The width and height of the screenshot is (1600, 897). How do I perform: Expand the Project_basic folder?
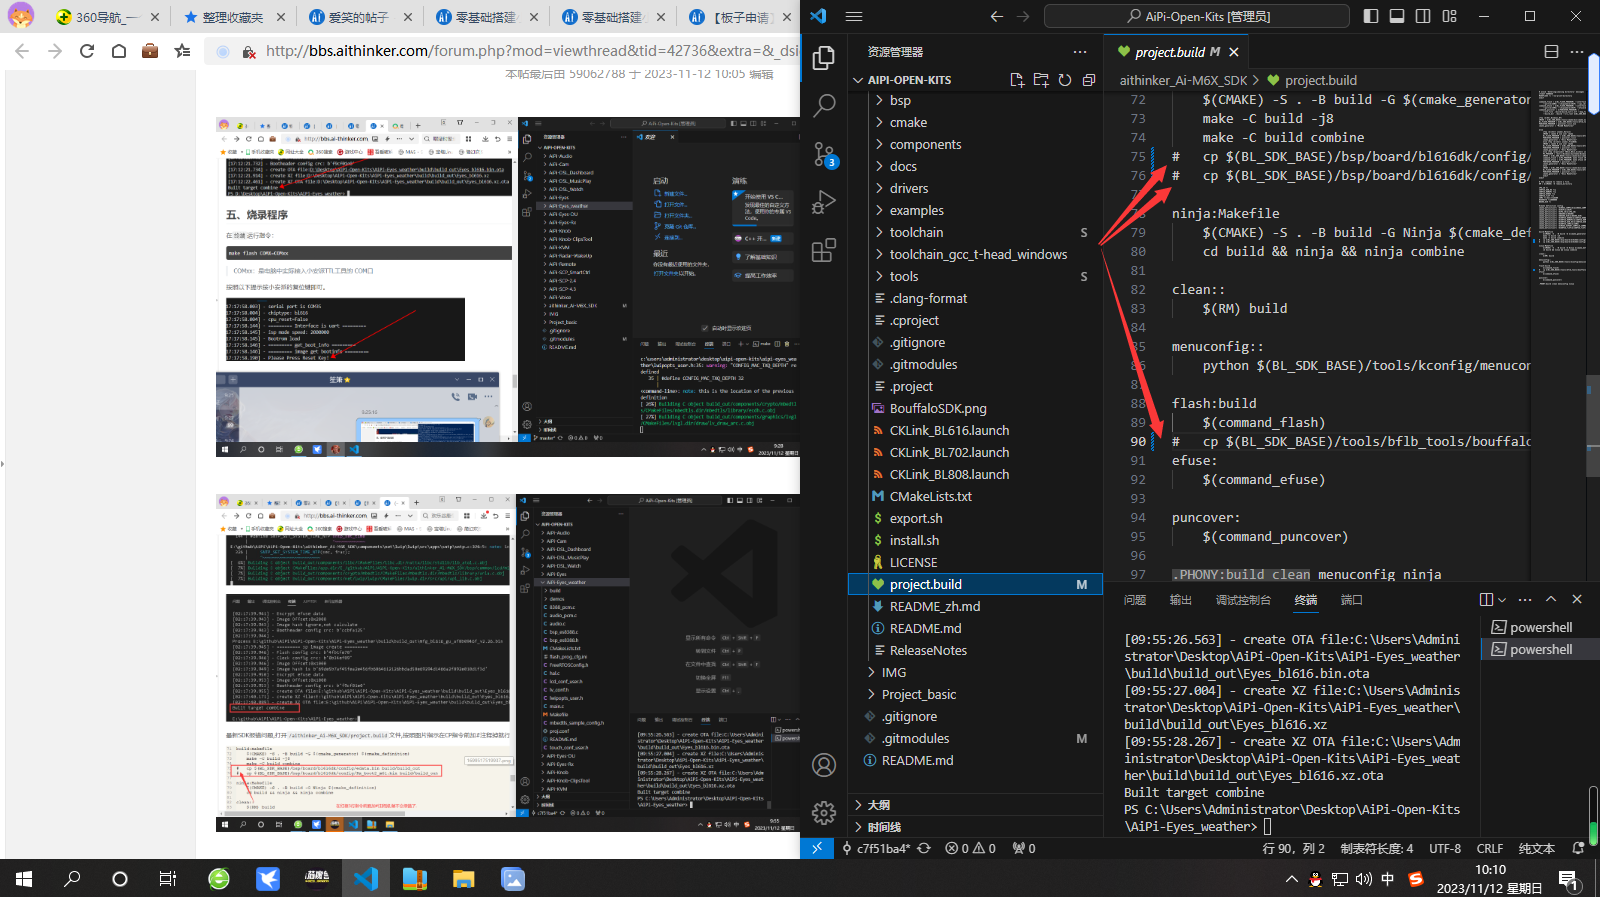tap(975, 694)
